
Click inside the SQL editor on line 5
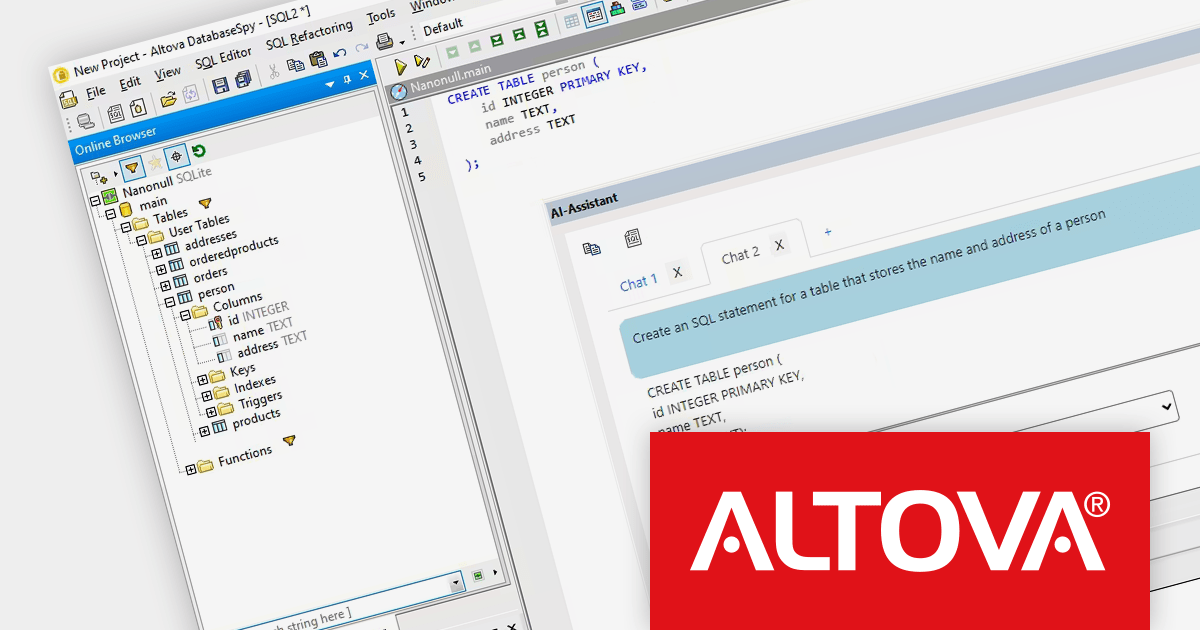point(473,163)
